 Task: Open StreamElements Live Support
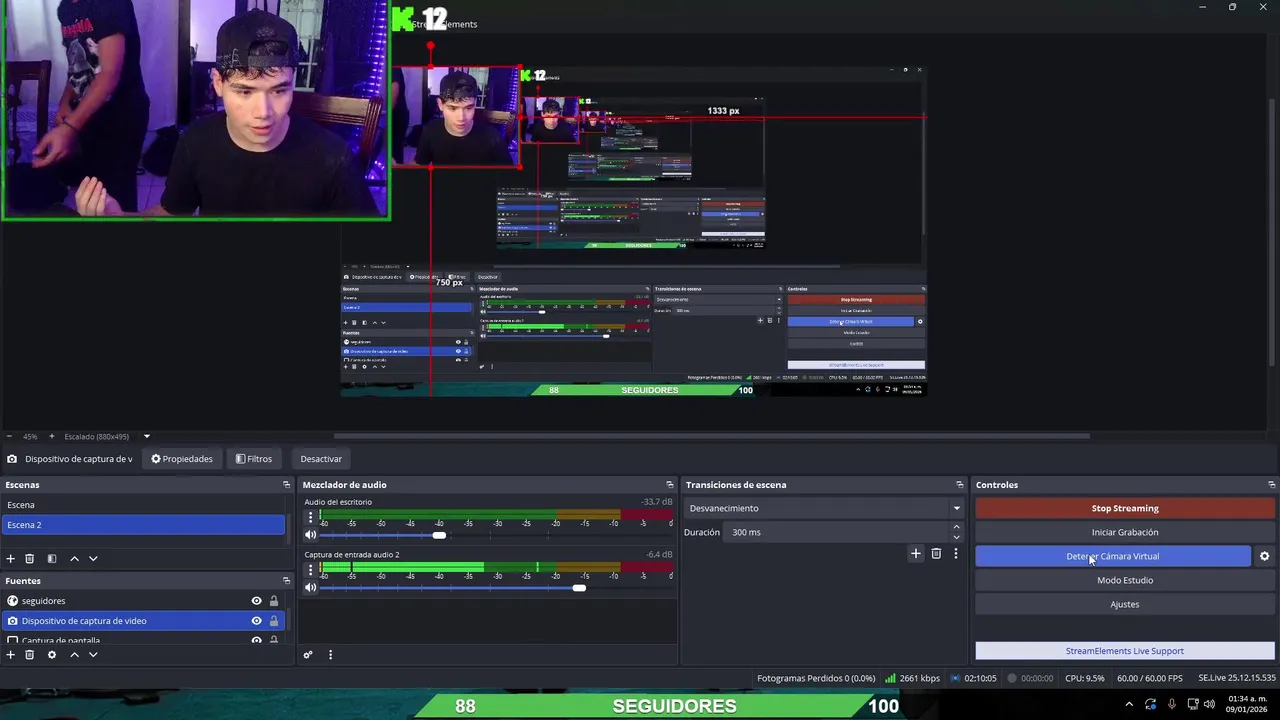(x=1125, y=651)
